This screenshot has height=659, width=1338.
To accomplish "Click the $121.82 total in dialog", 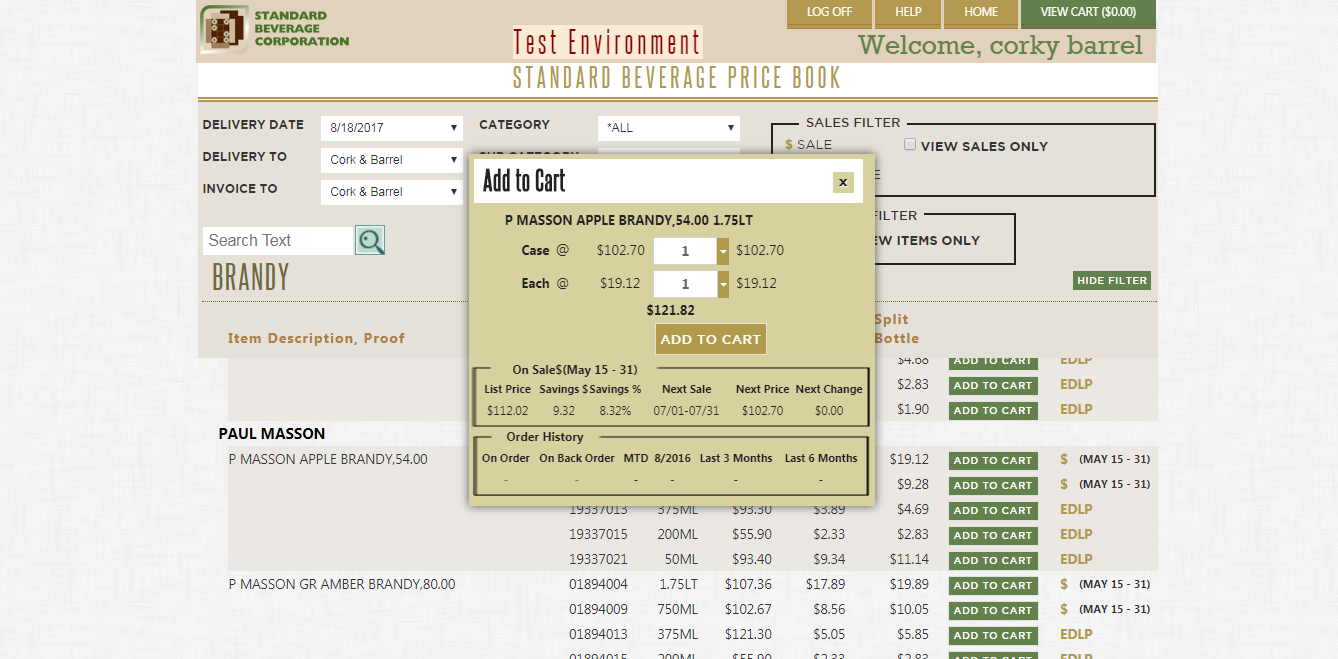I will coord(671,311).
